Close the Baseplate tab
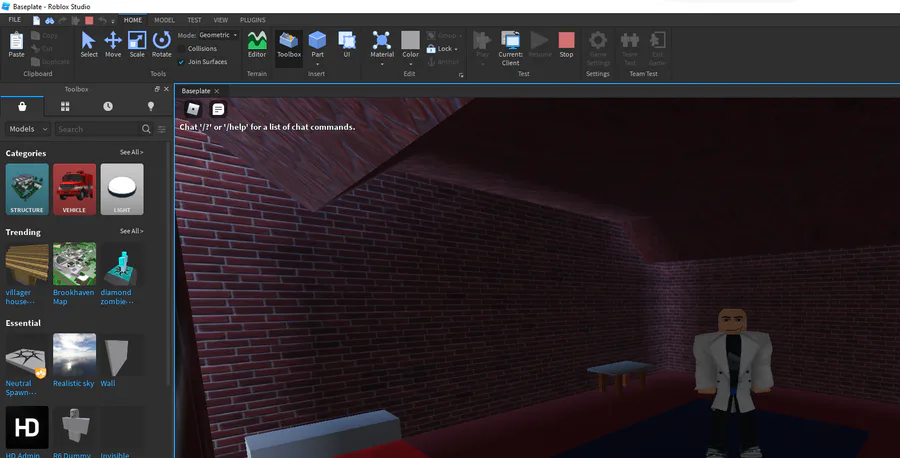Screen dimensions: 900x458 coord(216,91)
